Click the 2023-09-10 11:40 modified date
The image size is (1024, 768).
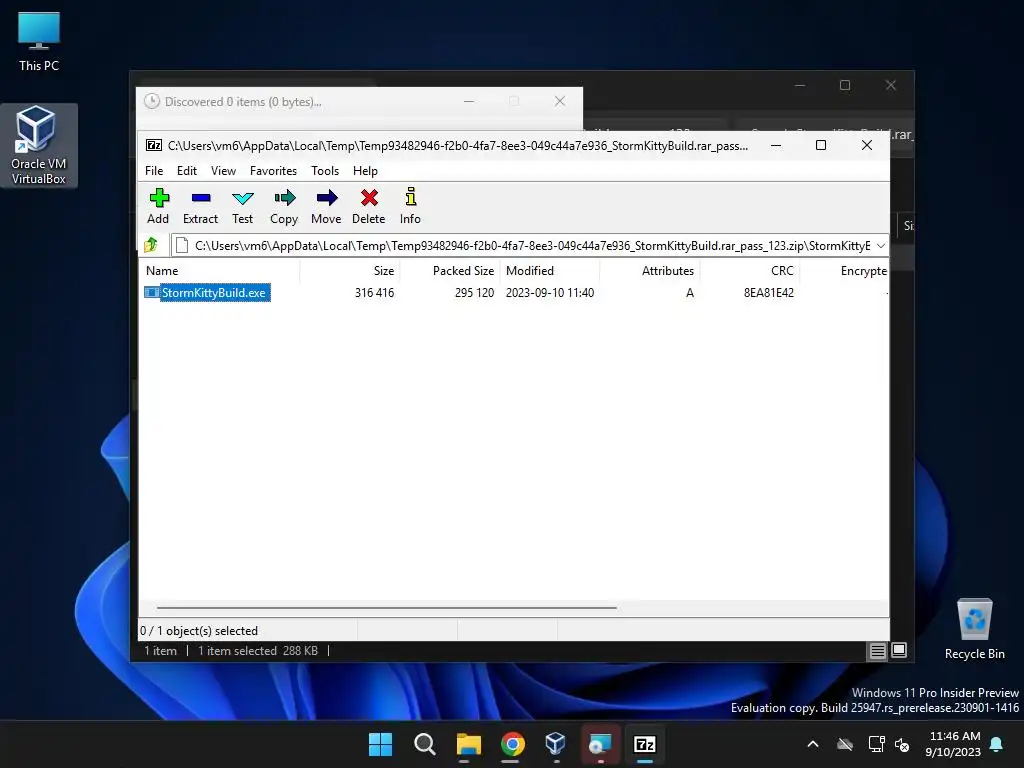click(x=550, y=293)
